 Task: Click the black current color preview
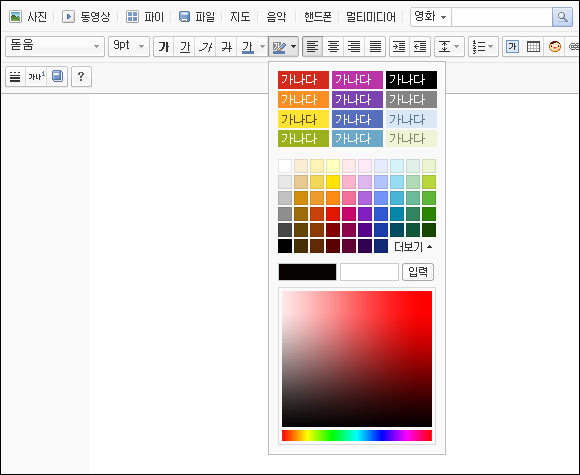point(307,272)
